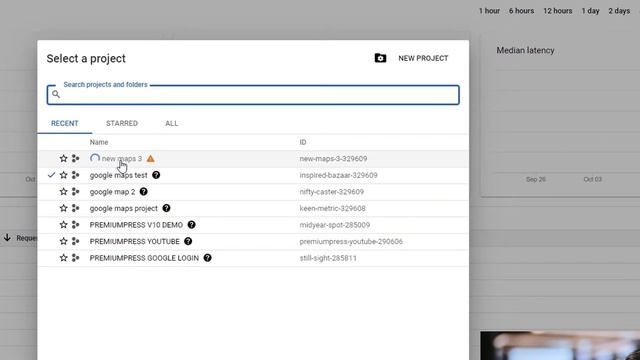Image resolution: width=640 pixels, height=360 pixels.
Task: Click project icon beside google maps test
Action: click(76, 175)
